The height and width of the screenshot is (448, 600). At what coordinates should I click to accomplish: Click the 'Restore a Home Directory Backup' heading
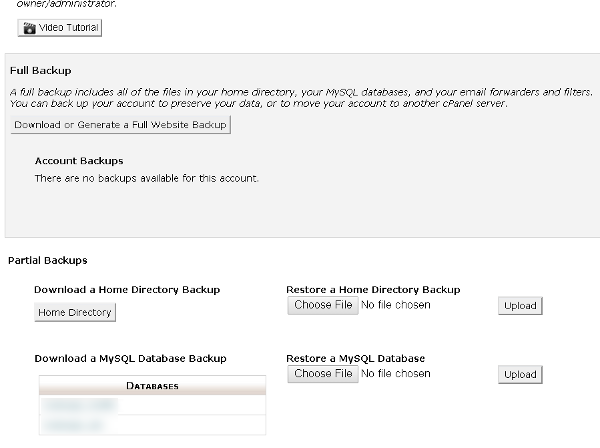pyautogui.click(x=373, y=289)
